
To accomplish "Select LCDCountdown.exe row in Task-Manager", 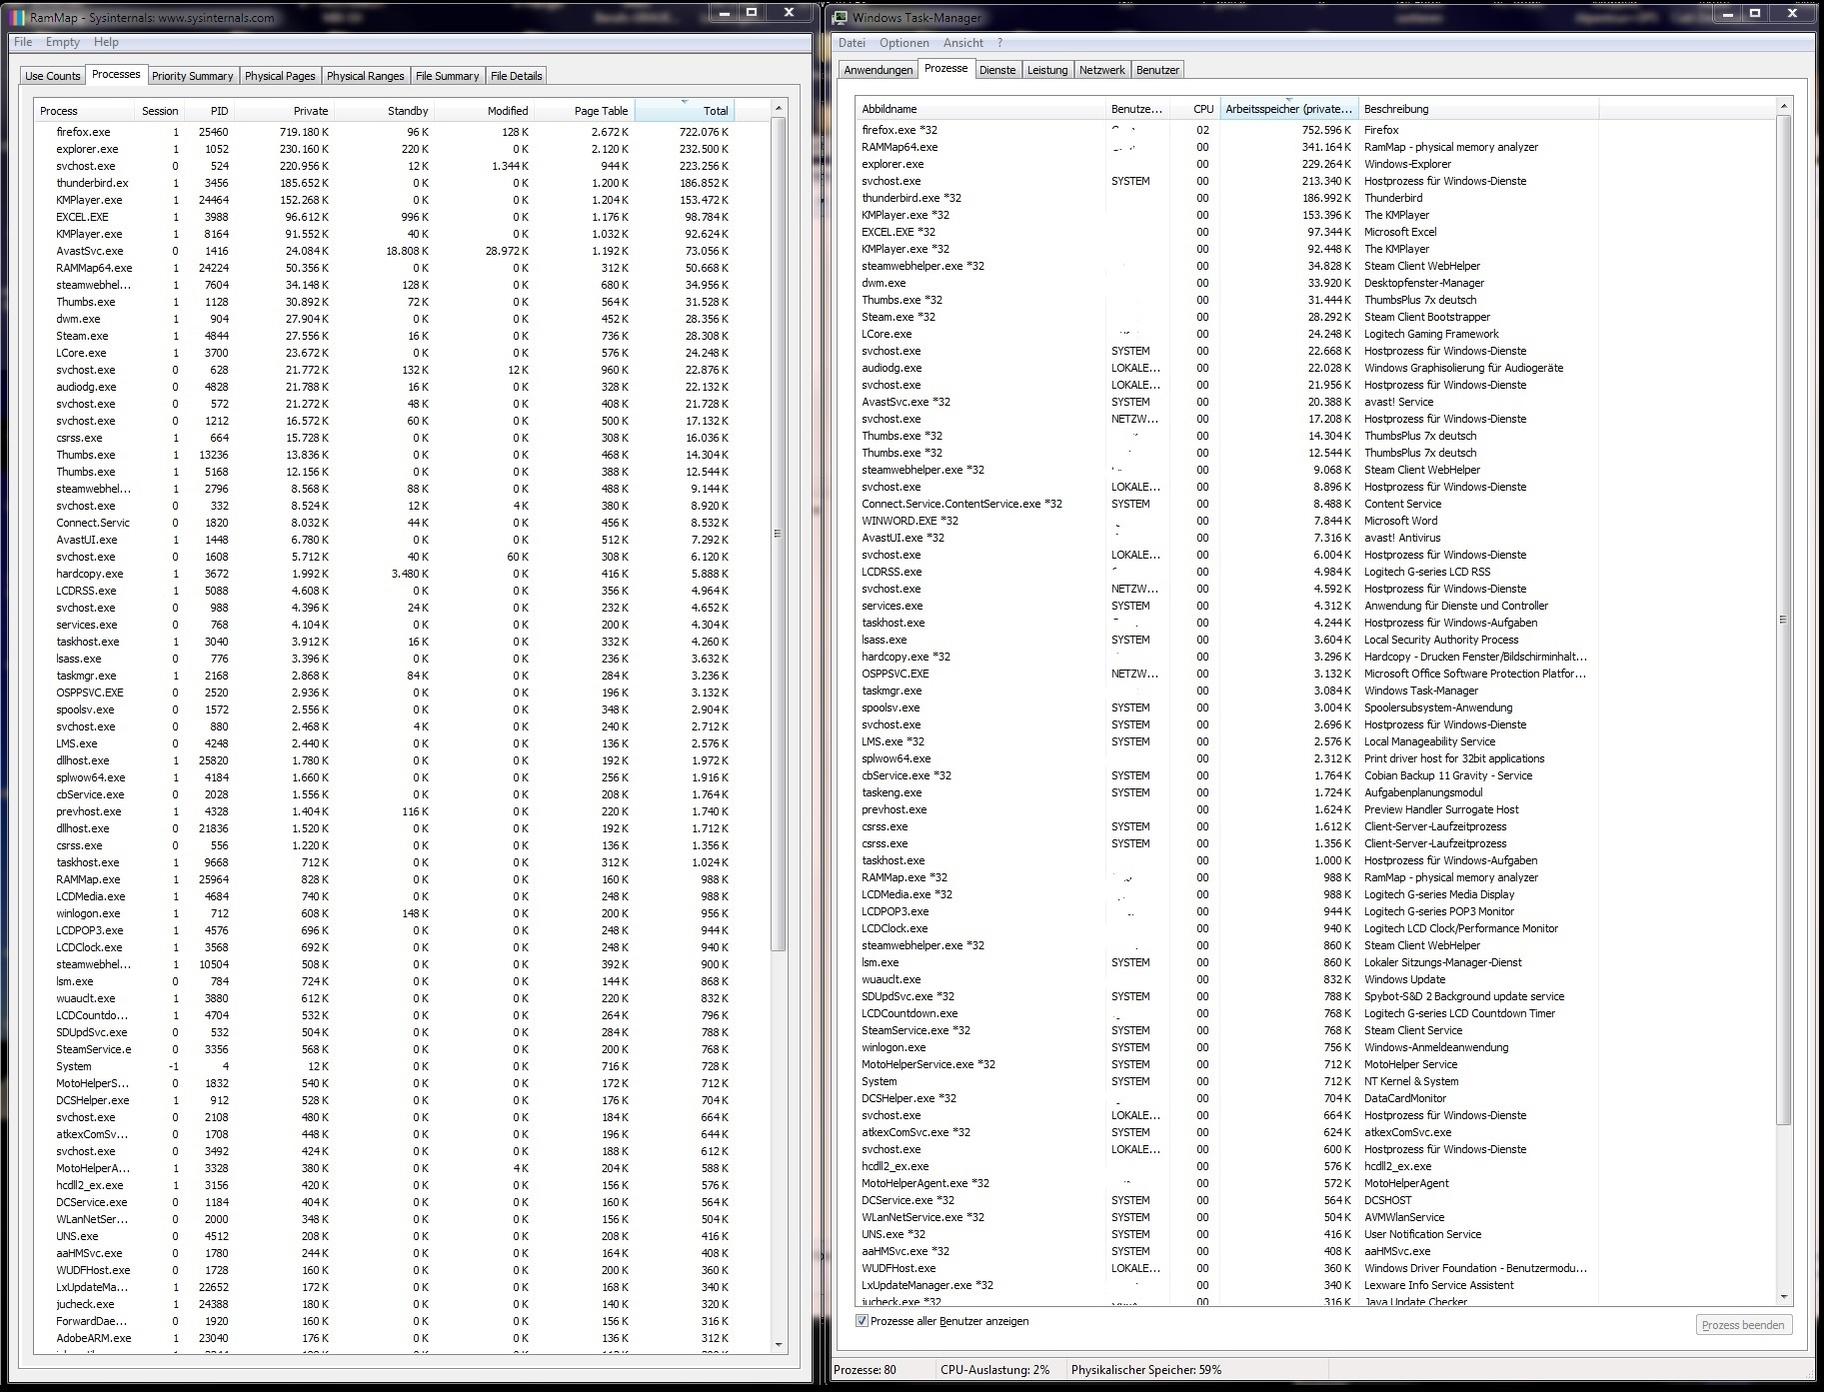I will 1227,1014.
